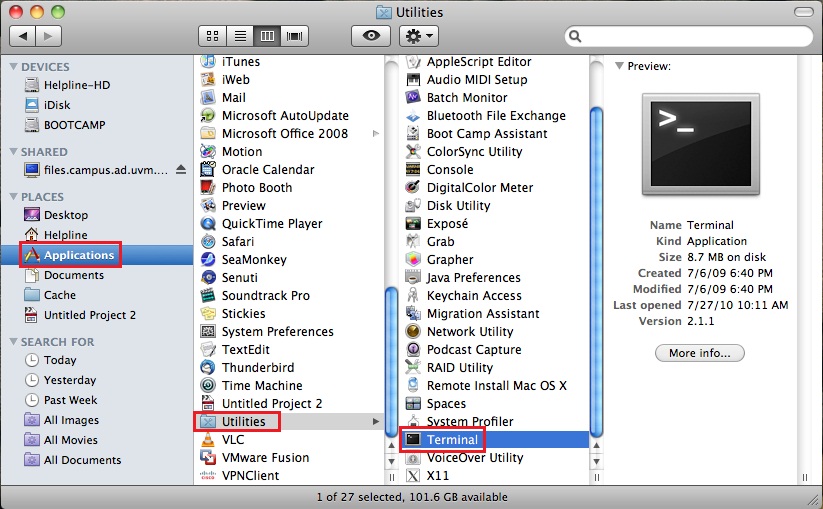This screenshot has width=823, height=509.
Task: Select the Disk Utility icon
Action: [x=413, y=206]
